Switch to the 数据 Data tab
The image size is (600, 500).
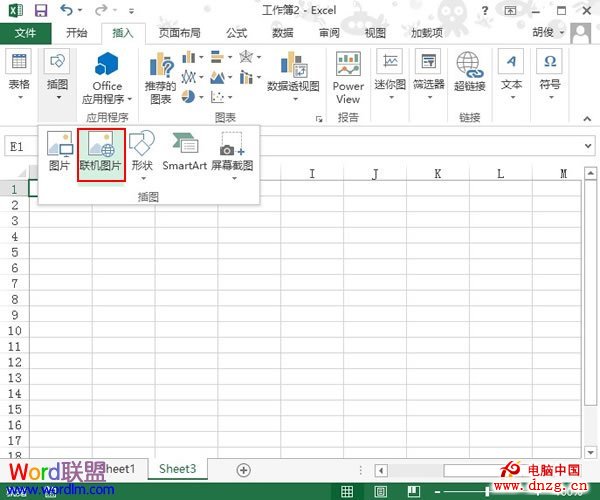coord(283,33)
